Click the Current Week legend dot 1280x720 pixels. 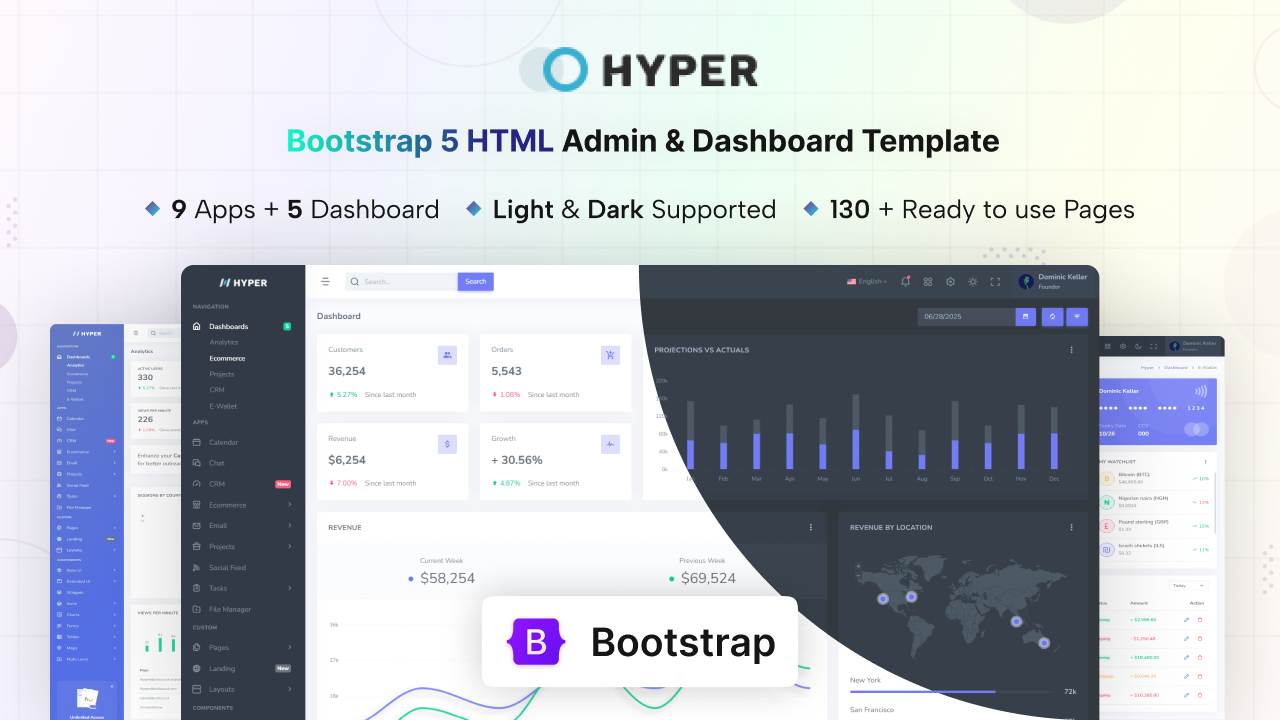tap(411, 579)
